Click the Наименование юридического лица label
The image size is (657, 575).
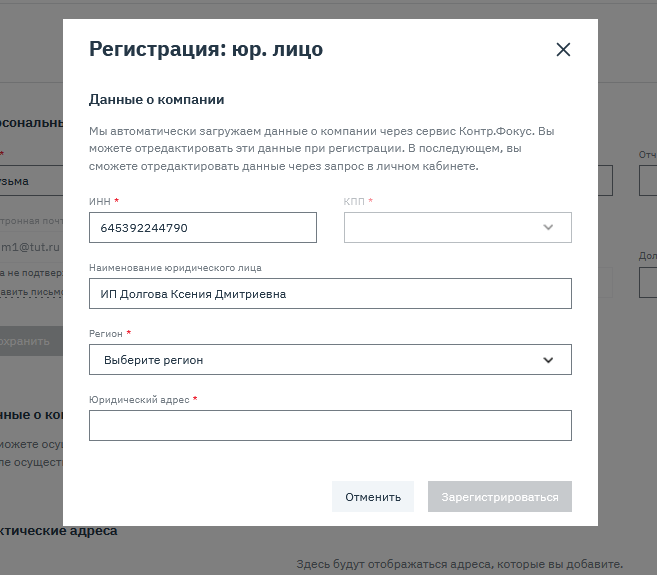pyautogui.click(x=175, y=268)
